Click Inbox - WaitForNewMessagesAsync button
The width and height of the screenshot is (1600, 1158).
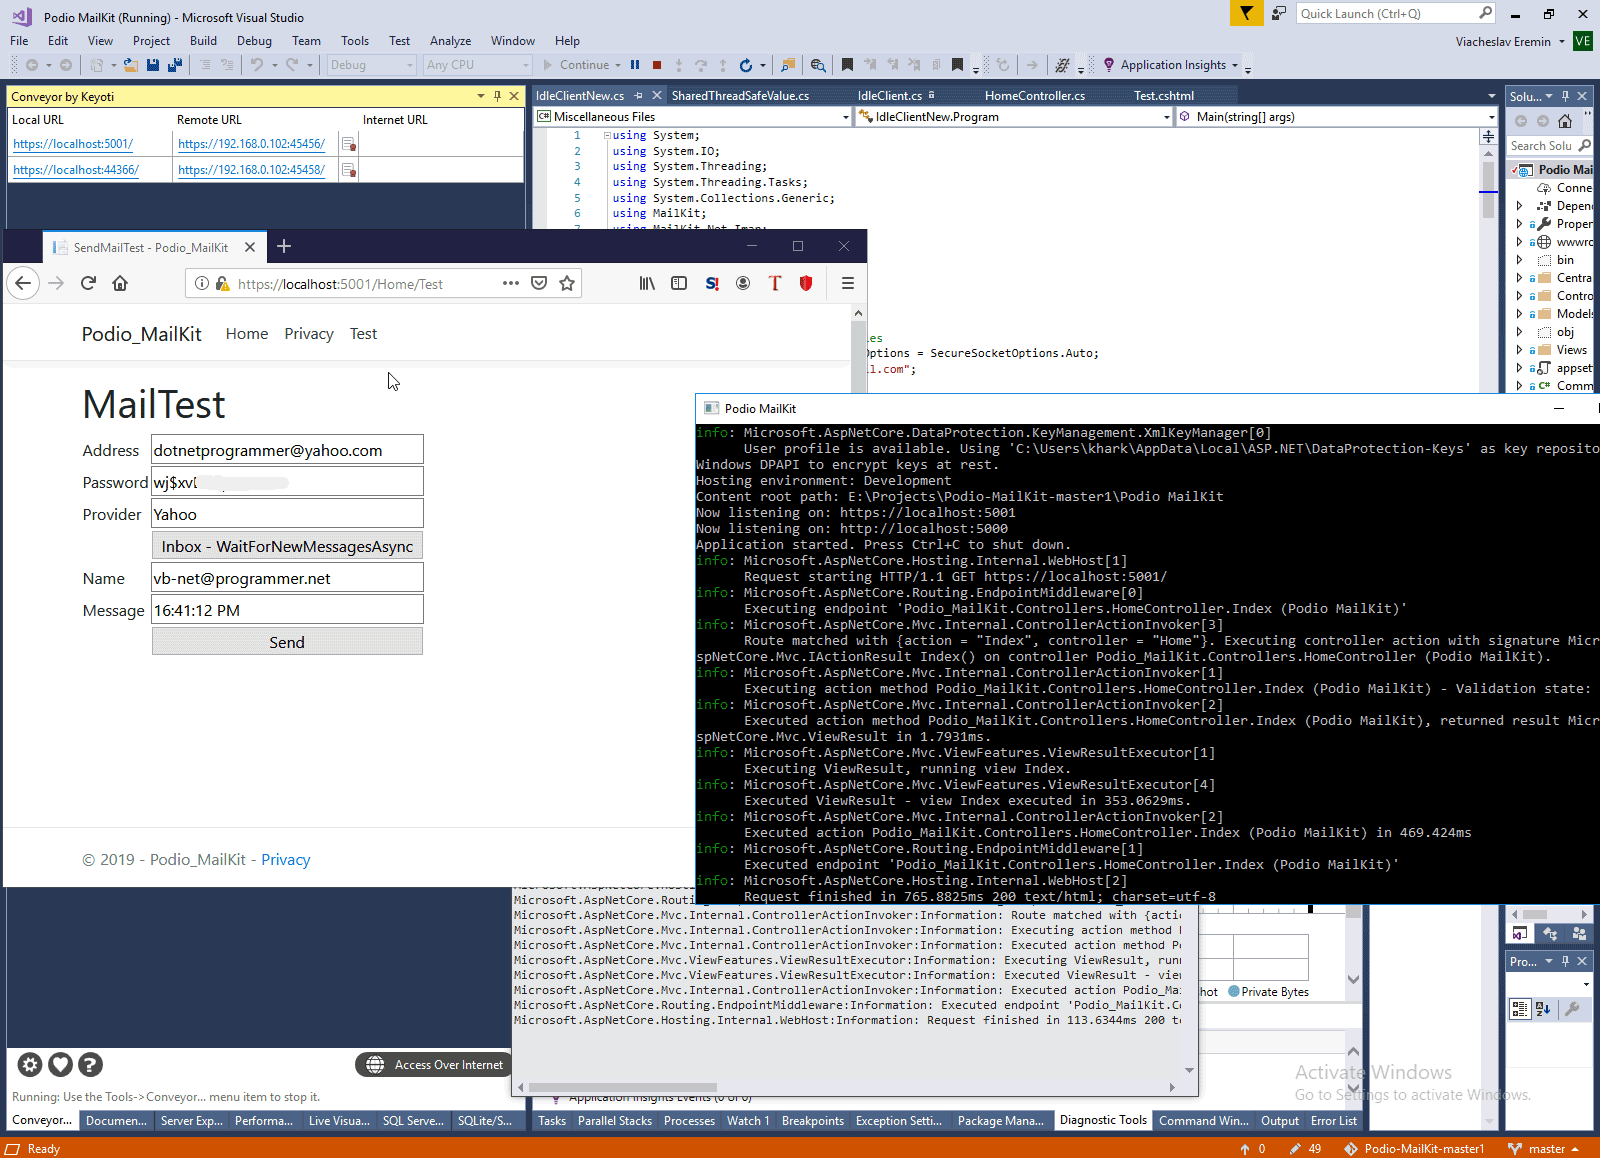(x=287, y=546)
